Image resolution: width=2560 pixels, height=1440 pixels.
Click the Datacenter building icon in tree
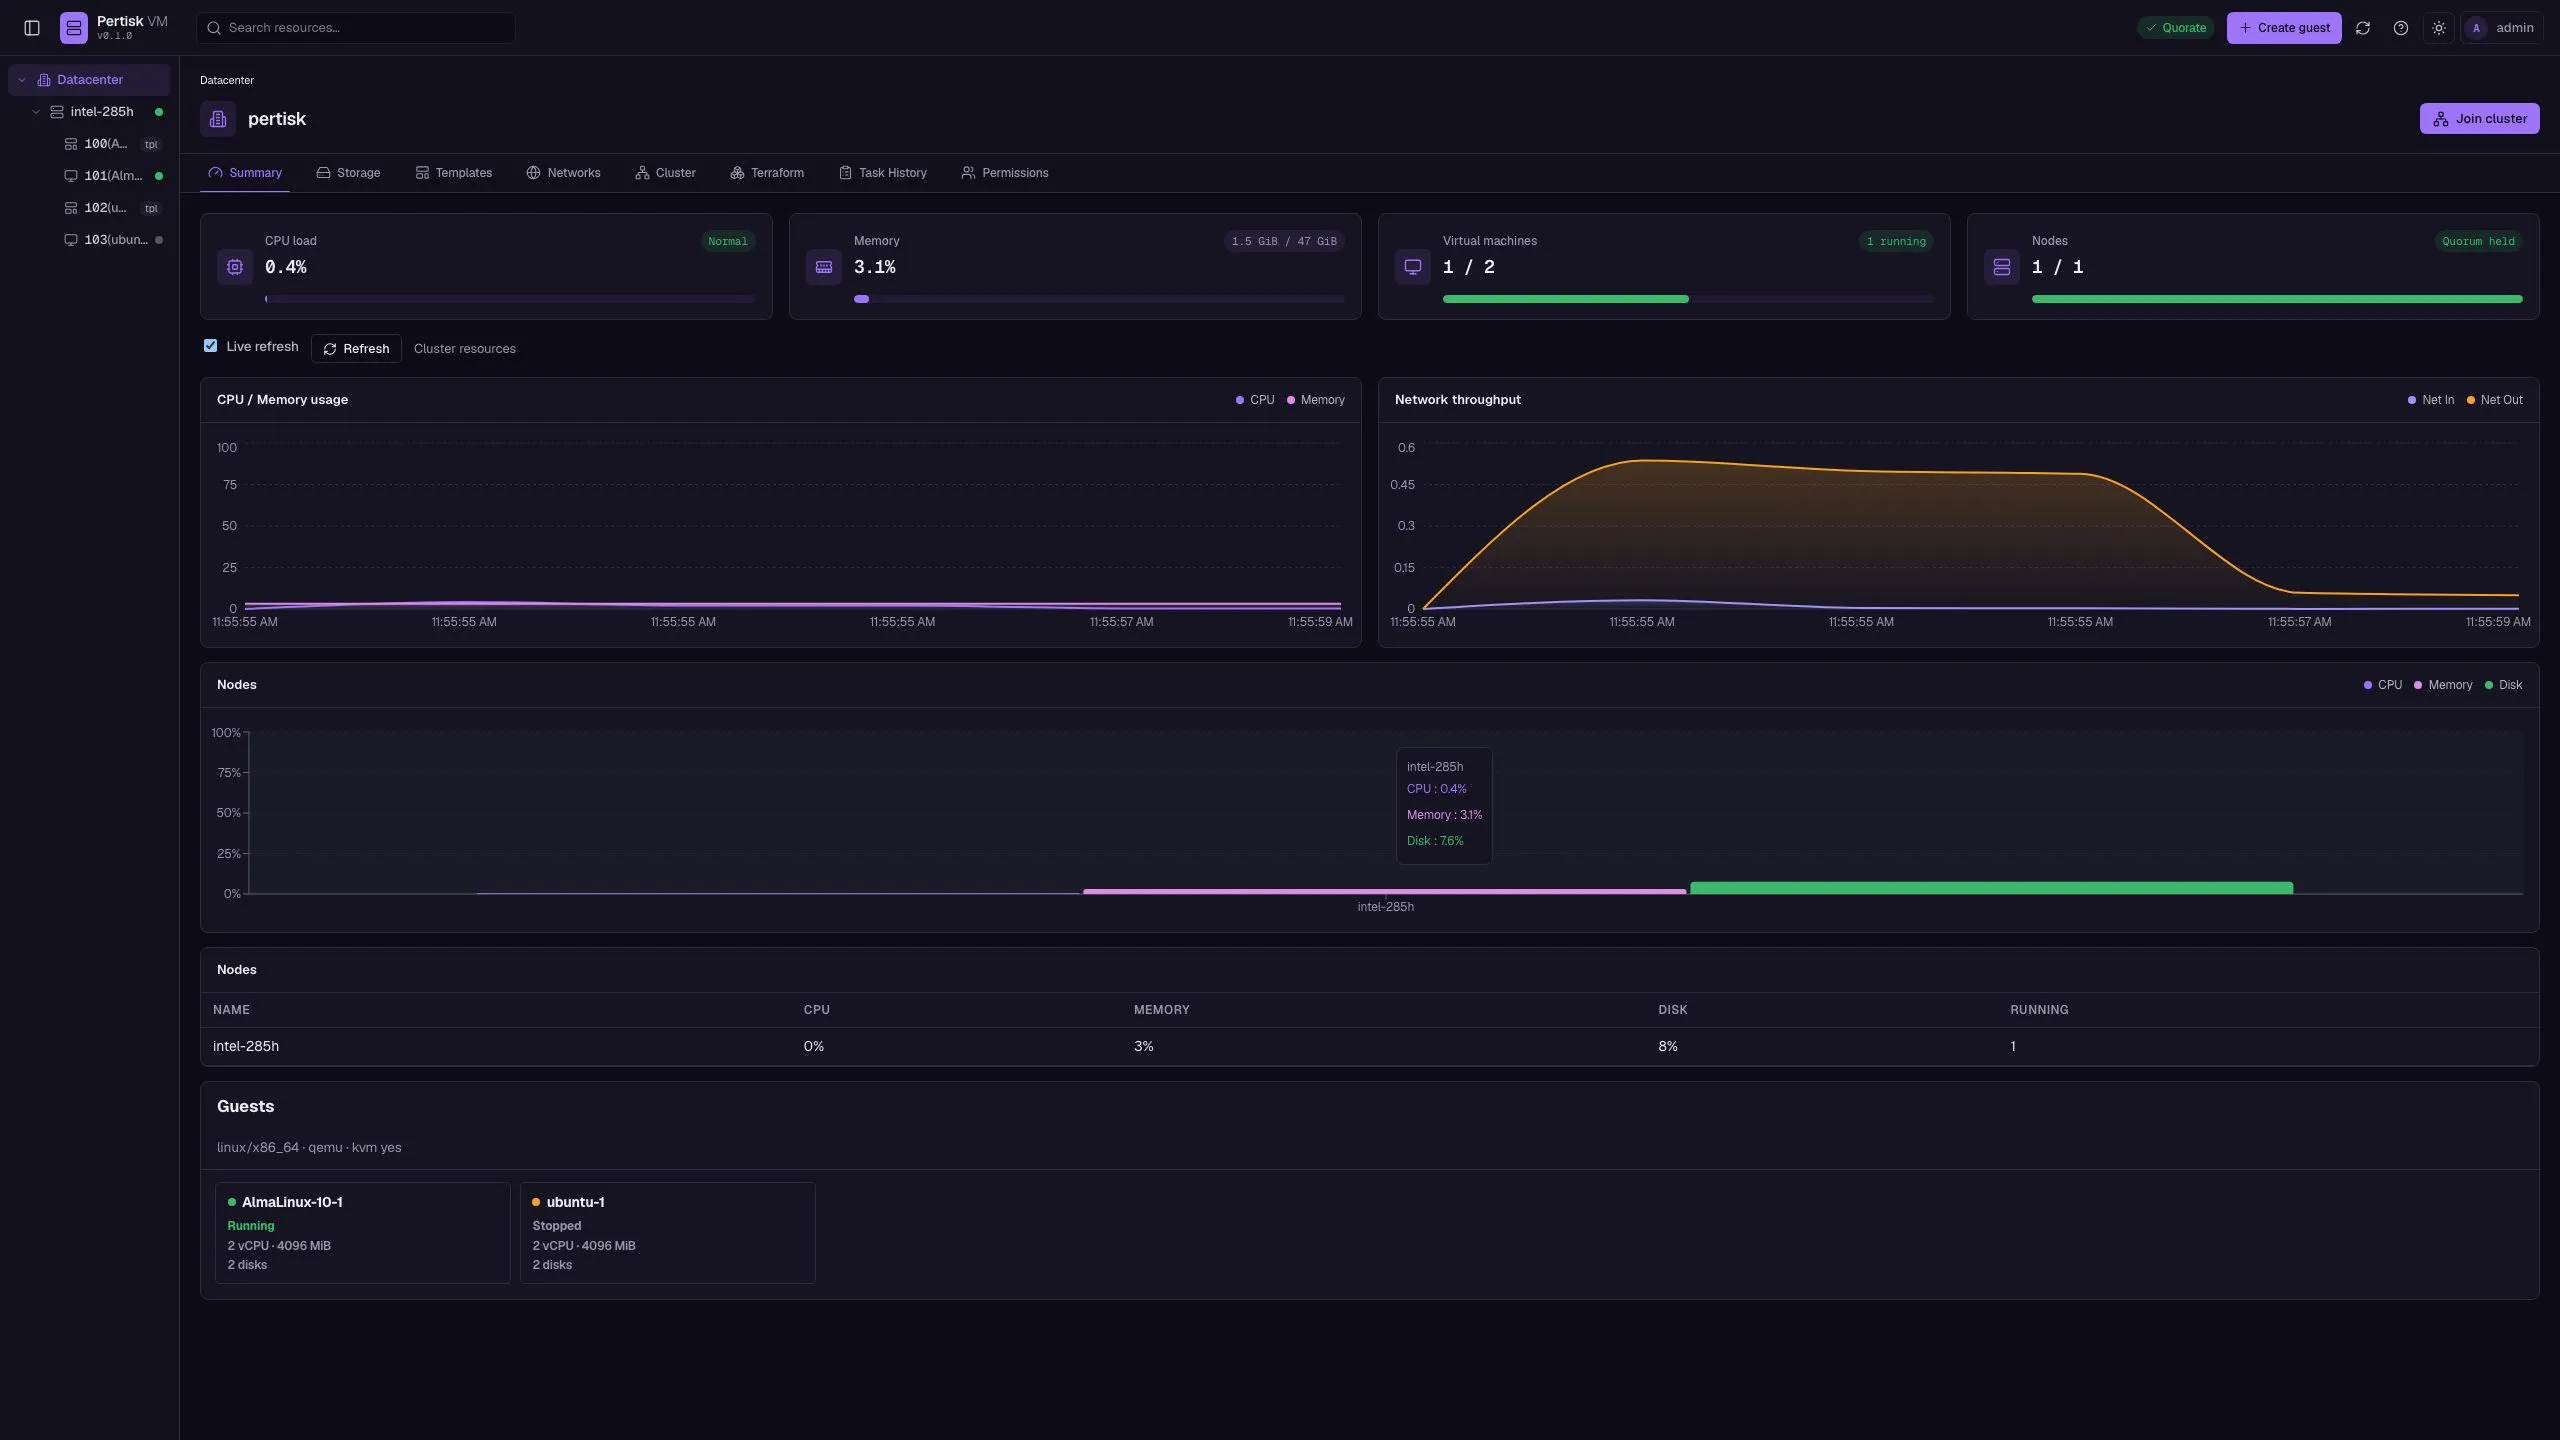[x=44, y=80]
